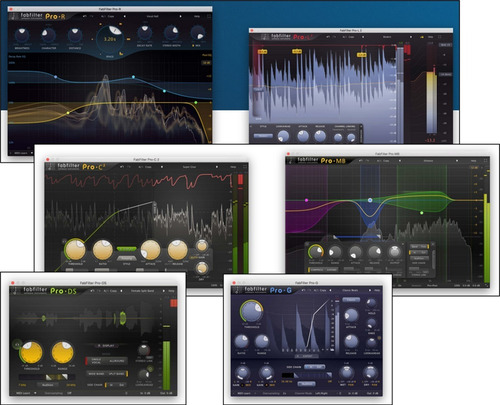Screen dimensions: 500x405
Task: Click Pro-L 2 Lookahead knob
Action: (283, 136)
